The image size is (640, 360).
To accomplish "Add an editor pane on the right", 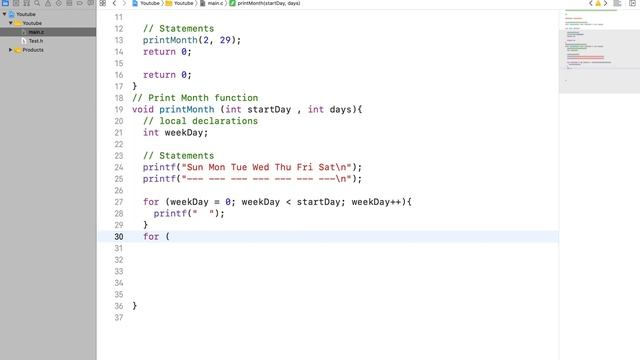I will (632, 3).
